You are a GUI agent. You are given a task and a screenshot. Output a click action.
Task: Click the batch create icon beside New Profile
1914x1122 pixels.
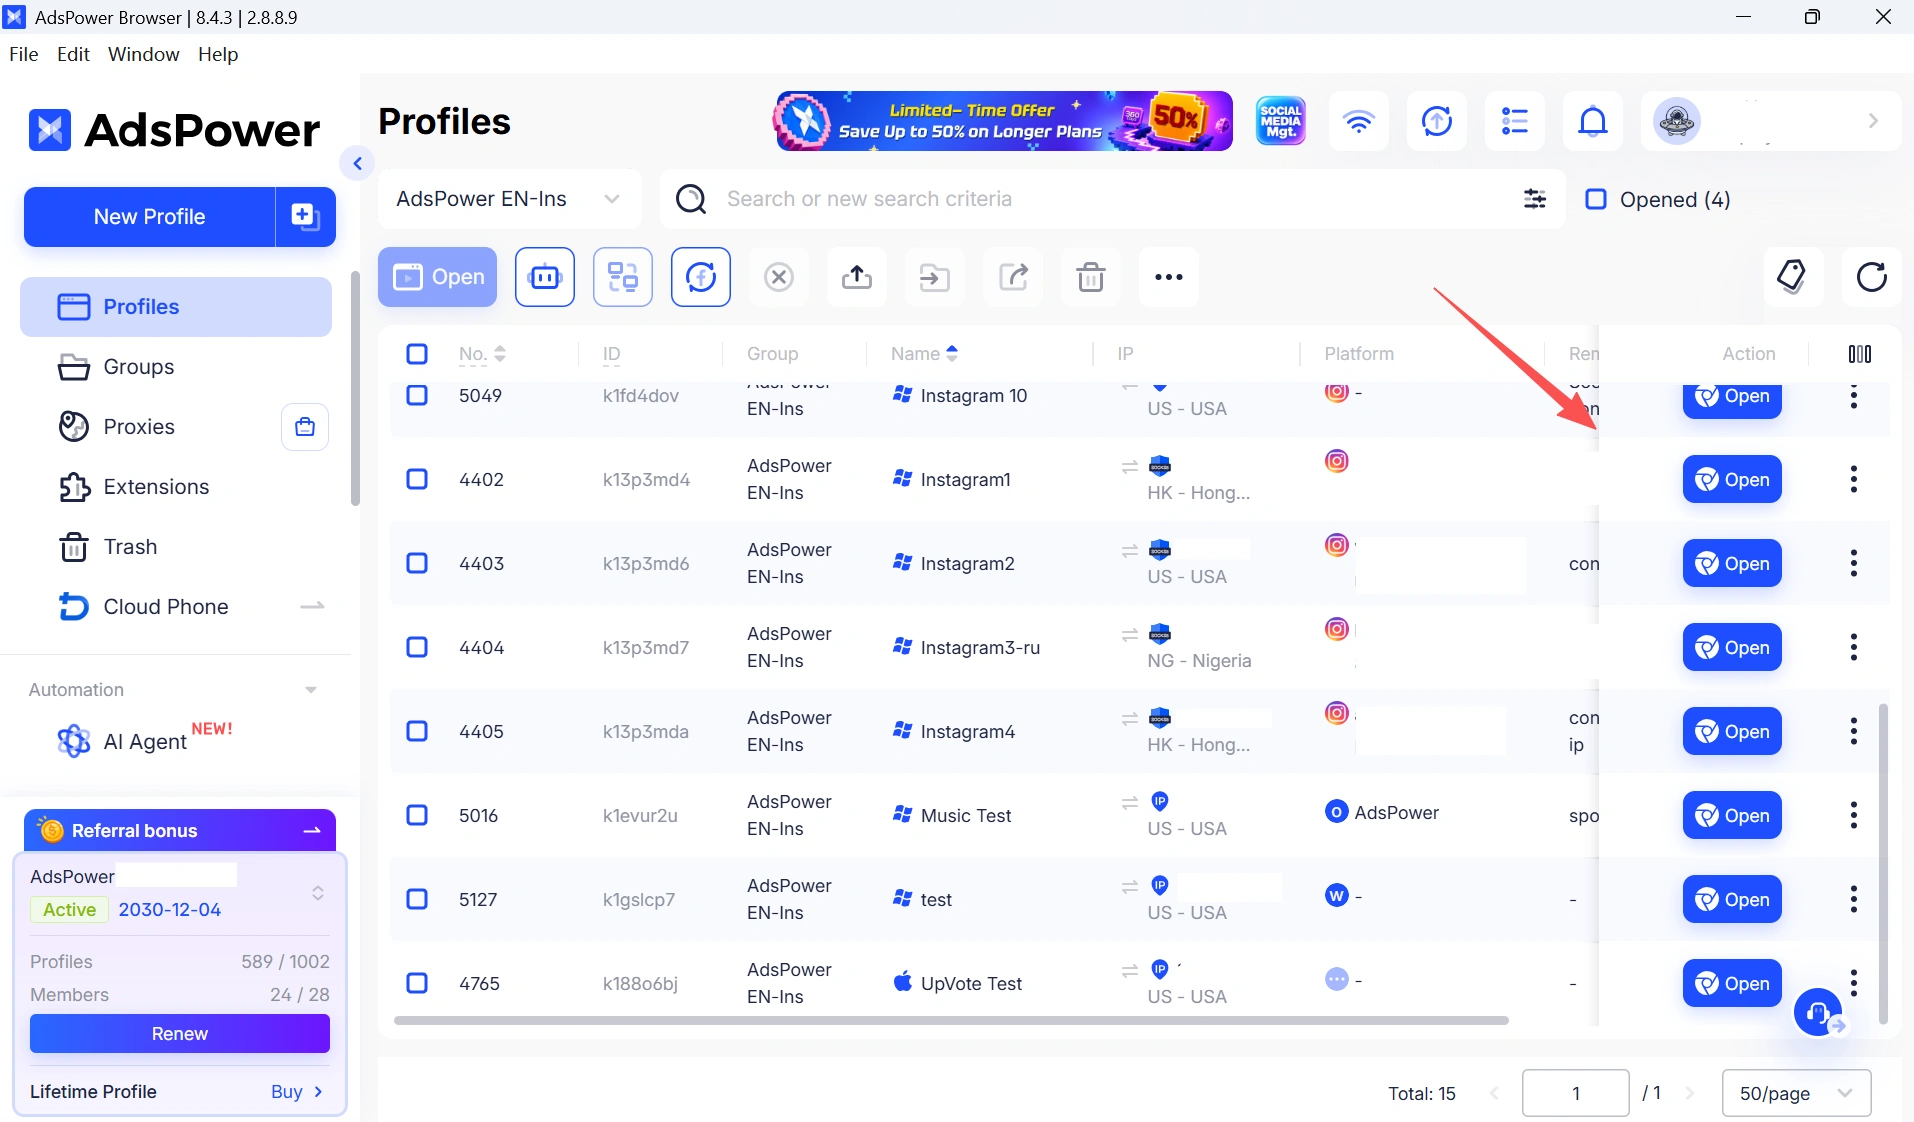point(305,216)
